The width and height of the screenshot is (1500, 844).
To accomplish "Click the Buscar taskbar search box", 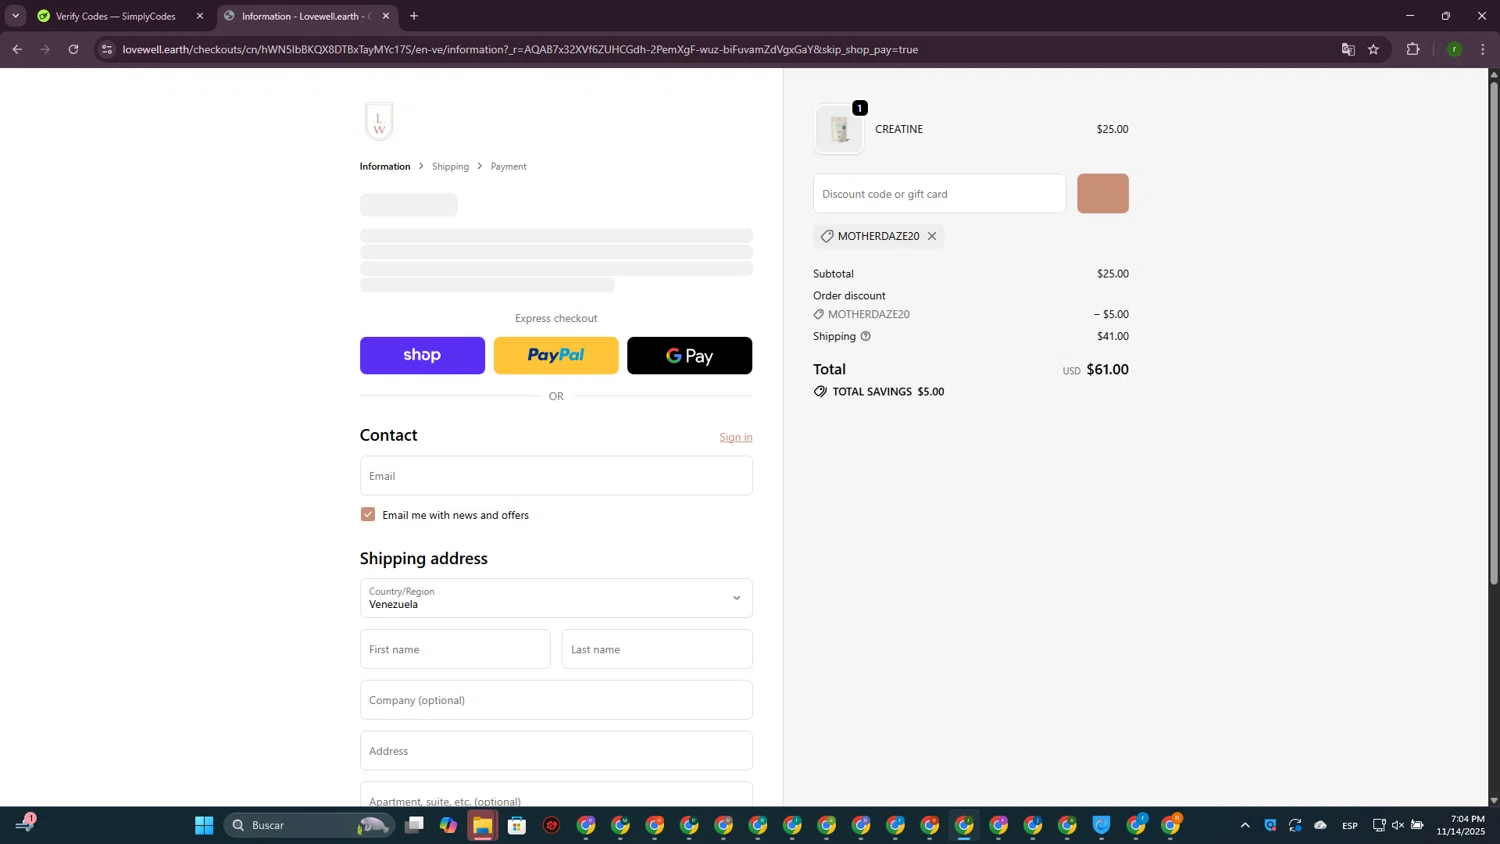I will click(x=310, y=825).
